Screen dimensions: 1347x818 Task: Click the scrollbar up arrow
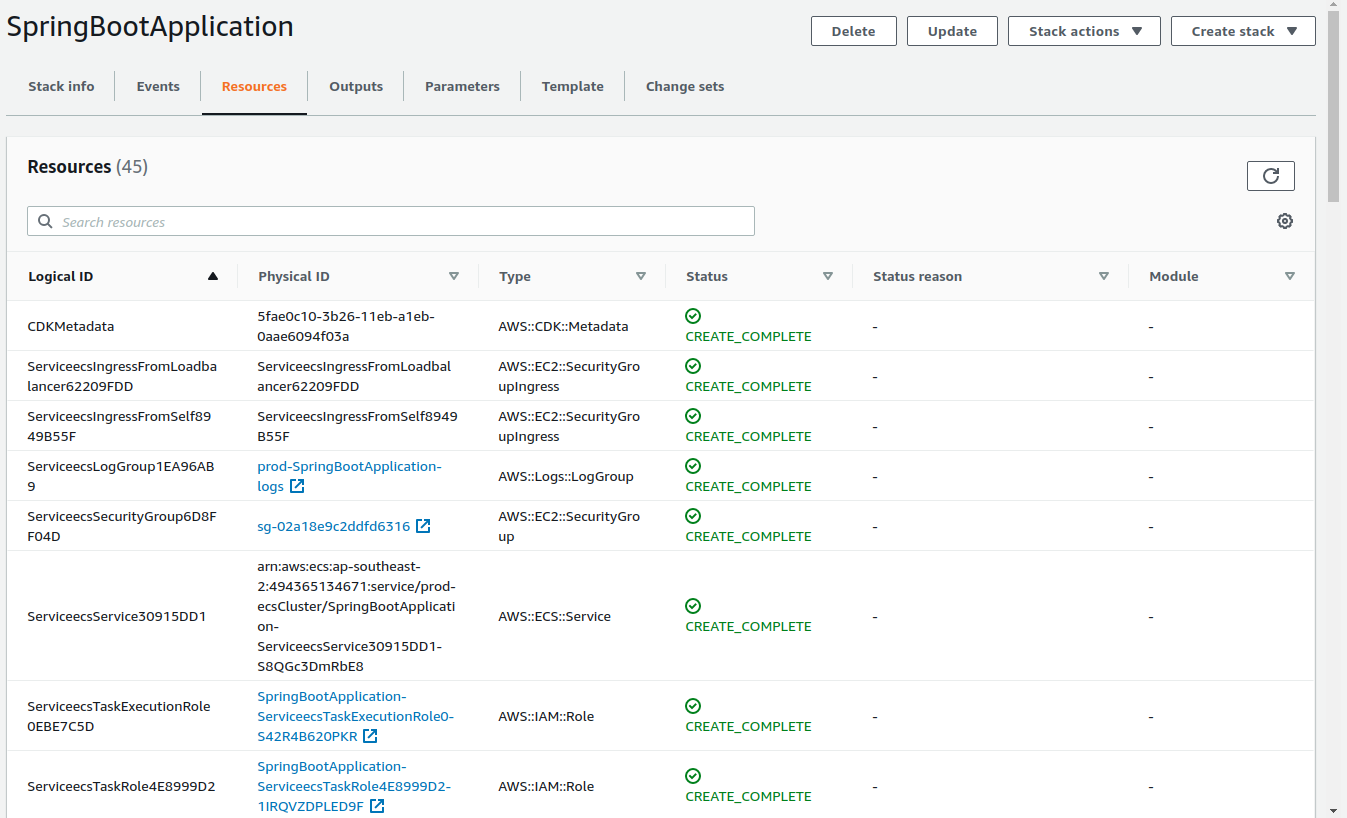pyautogui.click(x=1334, y=6)
